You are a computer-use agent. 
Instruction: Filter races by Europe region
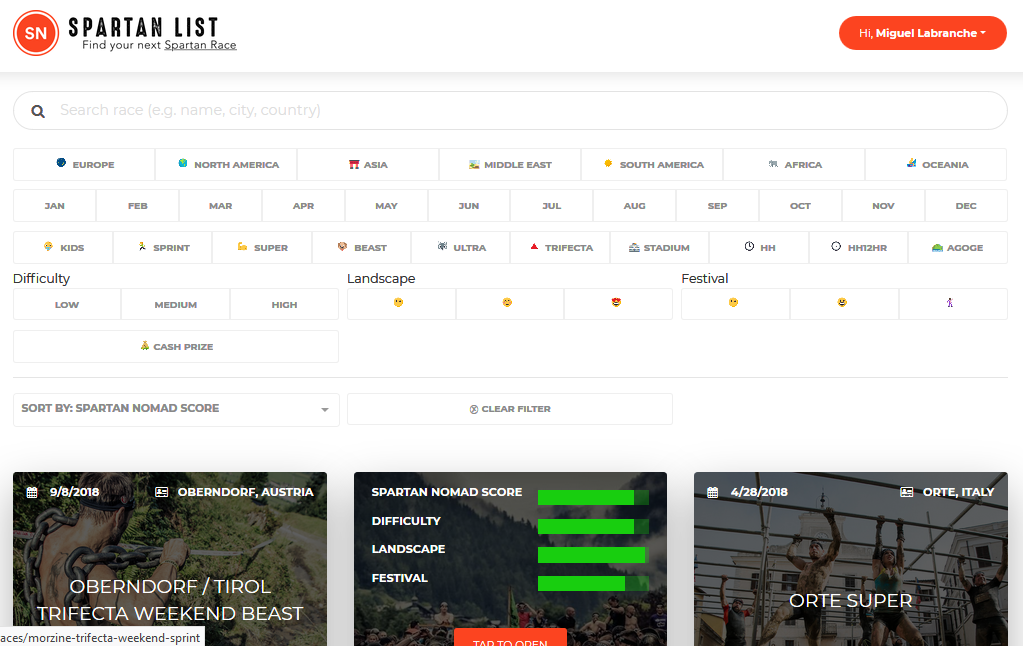[84, 165]
